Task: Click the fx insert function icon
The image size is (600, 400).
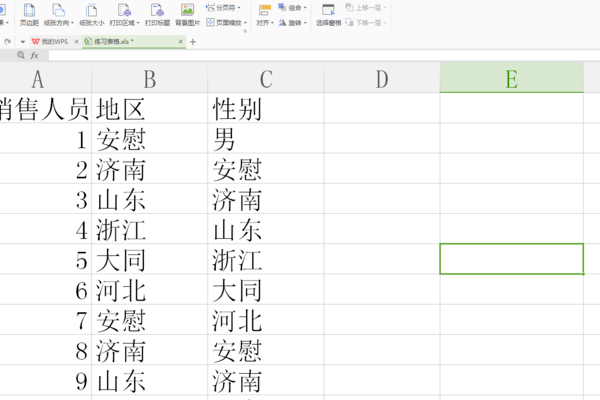Action: tap(34, 56)
